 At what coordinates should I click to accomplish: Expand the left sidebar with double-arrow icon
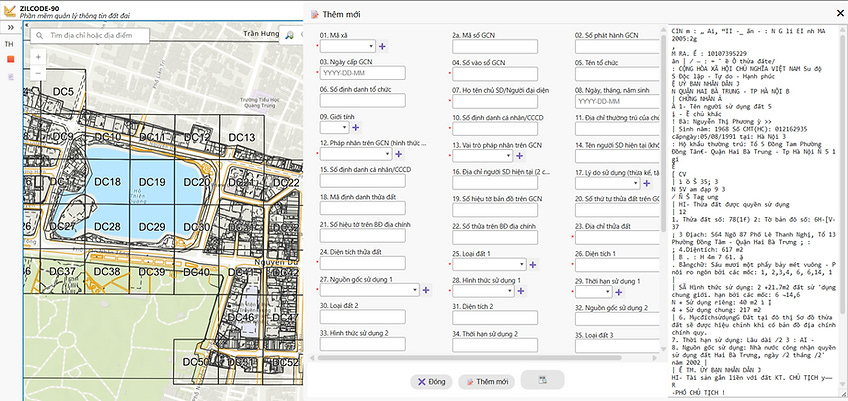pyautogui.click(x=10, y=29)
